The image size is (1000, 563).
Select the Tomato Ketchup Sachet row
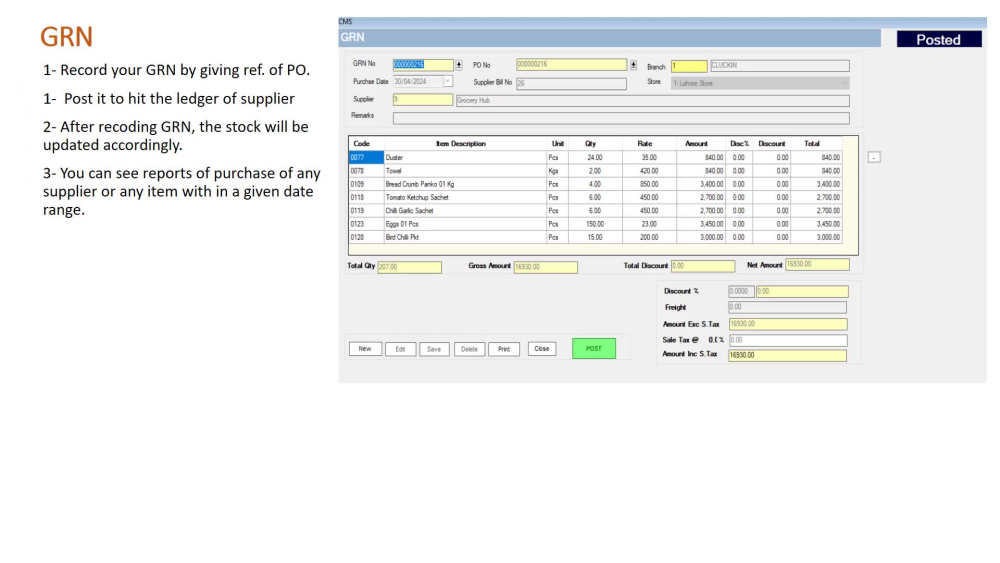click(596, 198)
